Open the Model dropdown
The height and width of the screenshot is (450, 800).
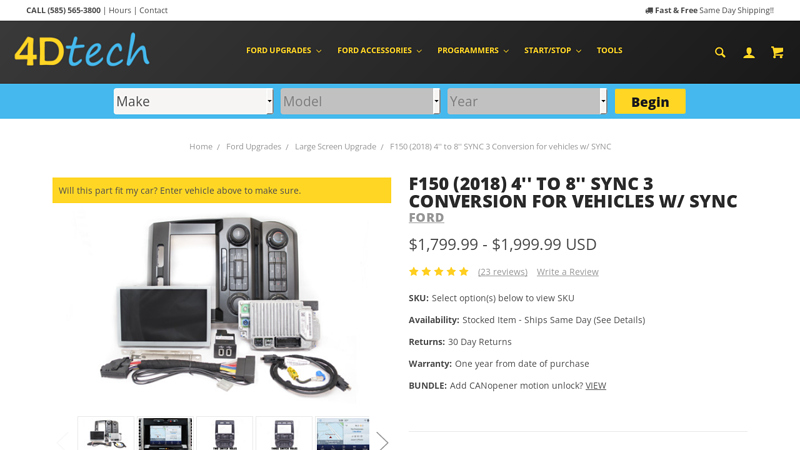(x=360, y=101)
